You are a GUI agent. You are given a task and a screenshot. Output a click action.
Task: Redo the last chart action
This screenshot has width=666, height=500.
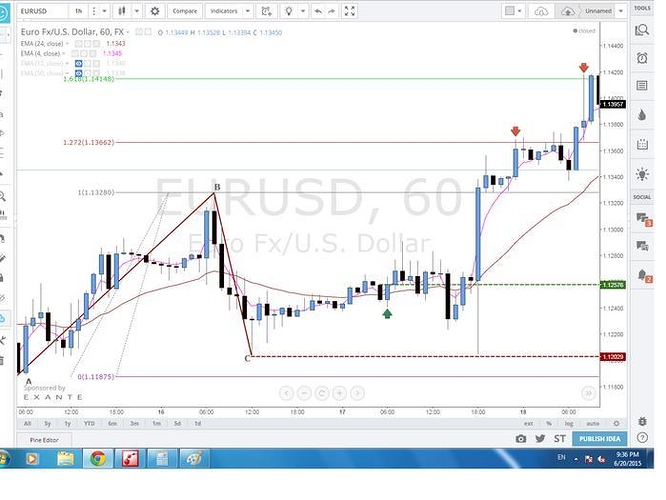pos(332,11)
